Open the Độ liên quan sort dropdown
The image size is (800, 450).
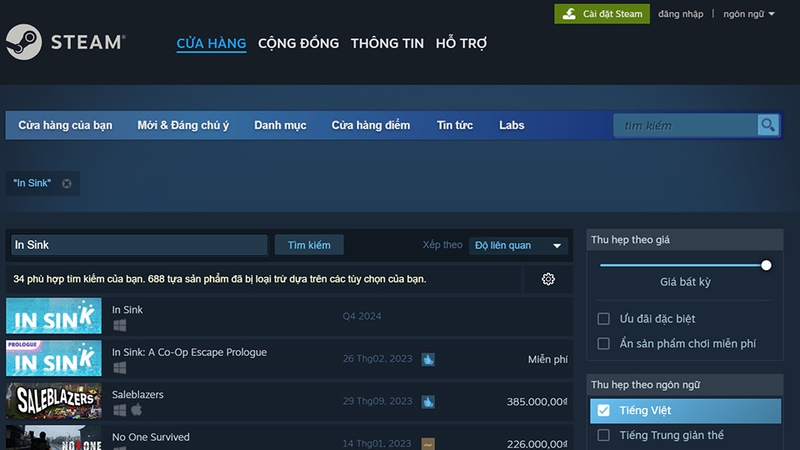[x=518, y=245]
